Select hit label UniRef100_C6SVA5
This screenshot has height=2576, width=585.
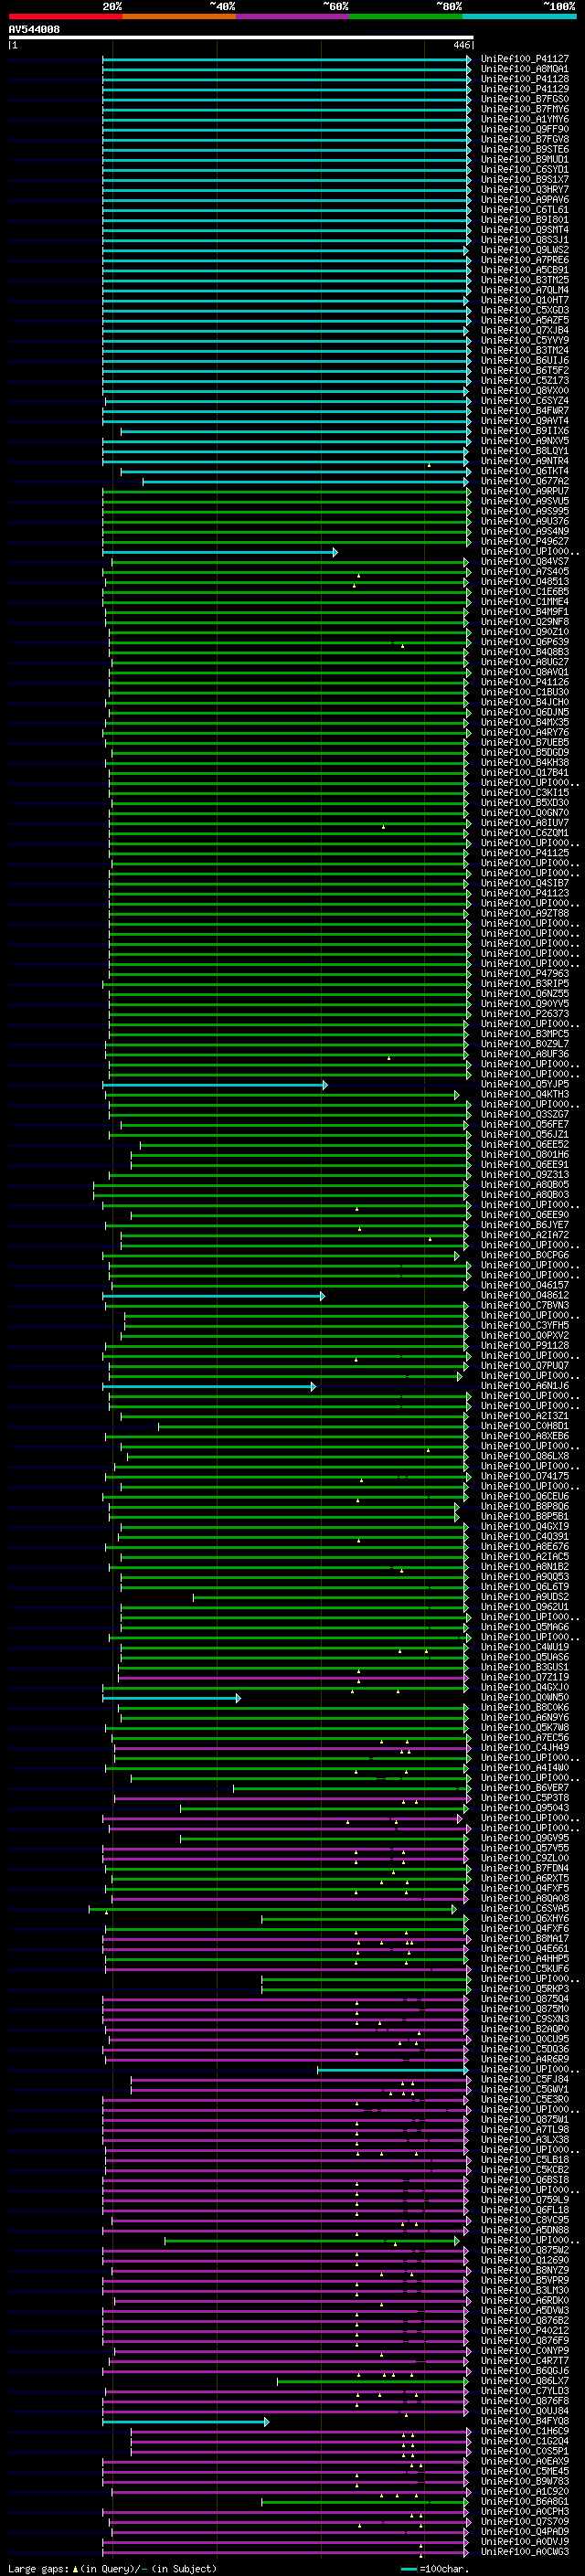click(x=525, y=1908)
